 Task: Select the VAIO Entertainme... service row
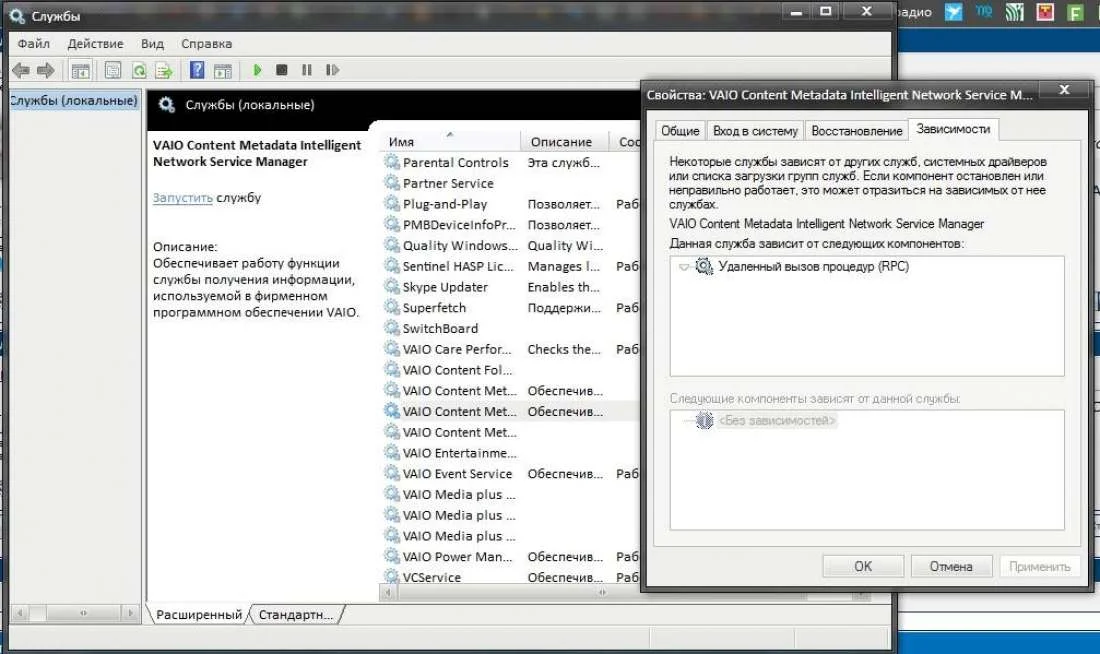coord(511,453)
